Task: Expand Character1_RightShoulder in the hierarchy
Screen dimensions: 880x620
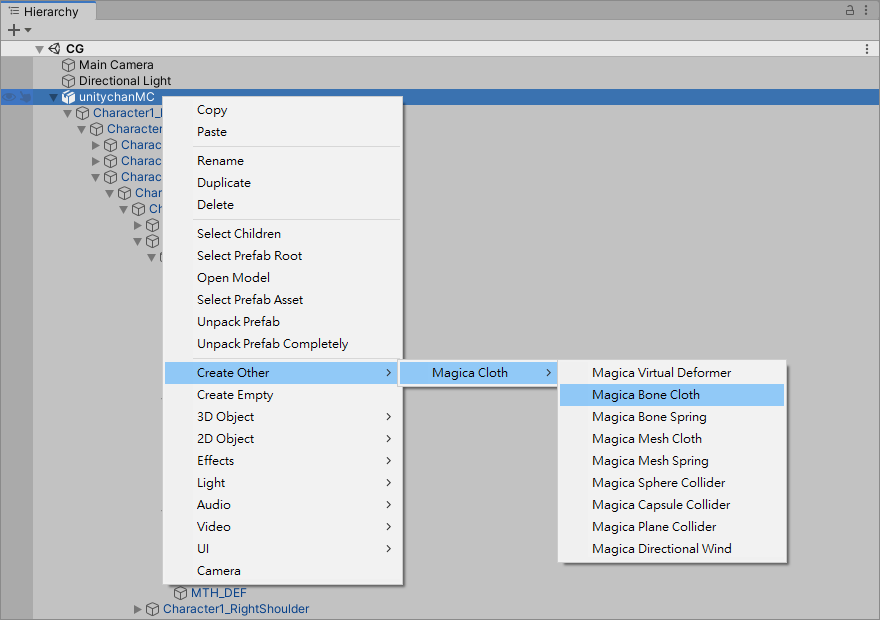Action: pos(138,609)
